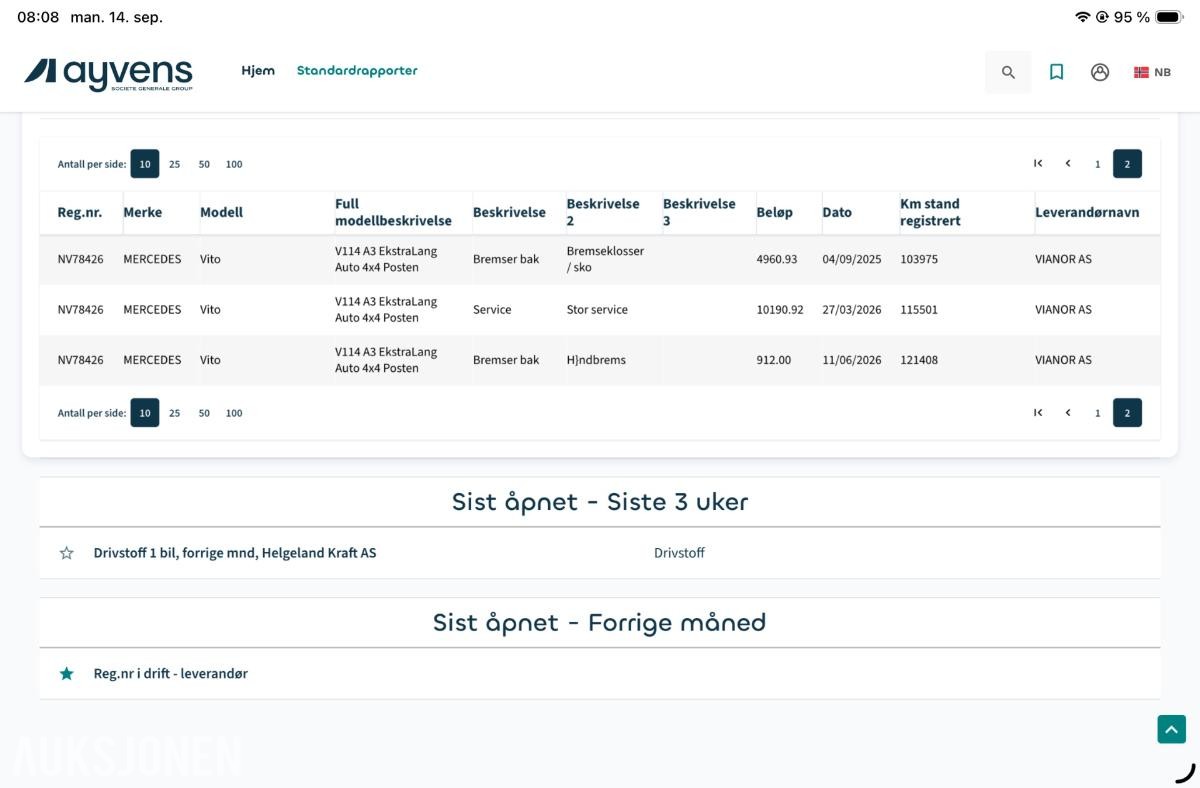The width and height of the screenshot is (1200, 788).
Task: Click the Wi-Fi status icon
Action: point(1082,17)
